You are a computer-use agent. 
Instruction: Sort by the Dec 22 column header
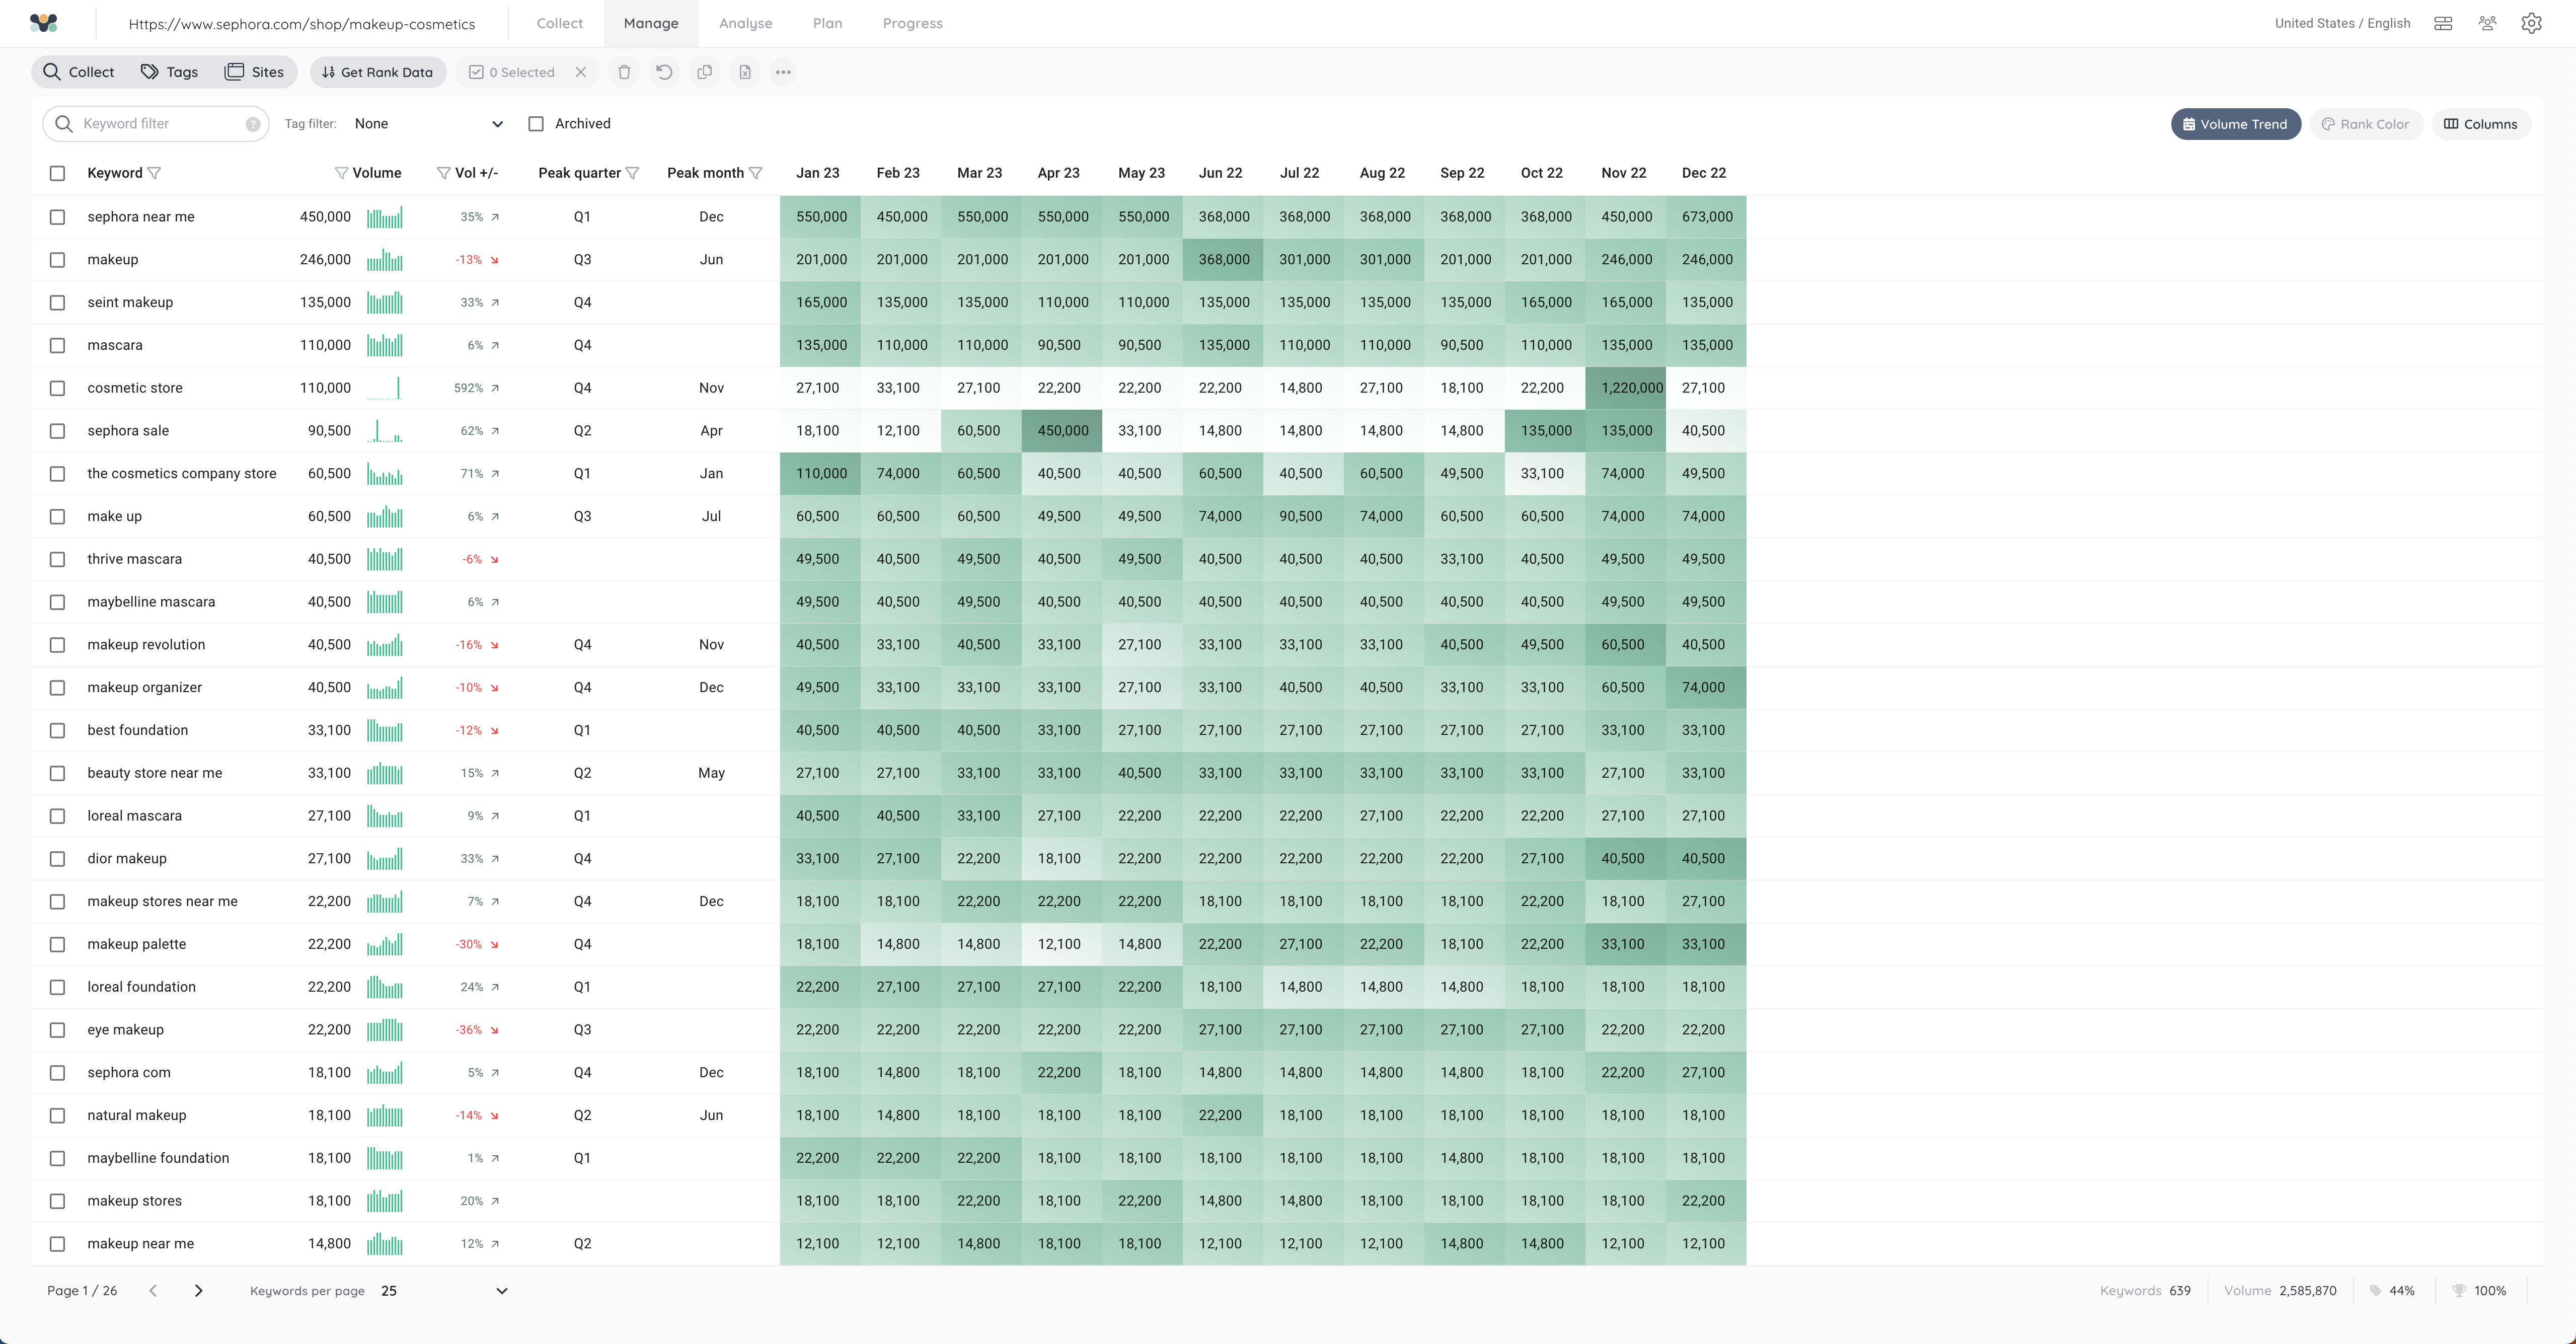[1703, 173]
